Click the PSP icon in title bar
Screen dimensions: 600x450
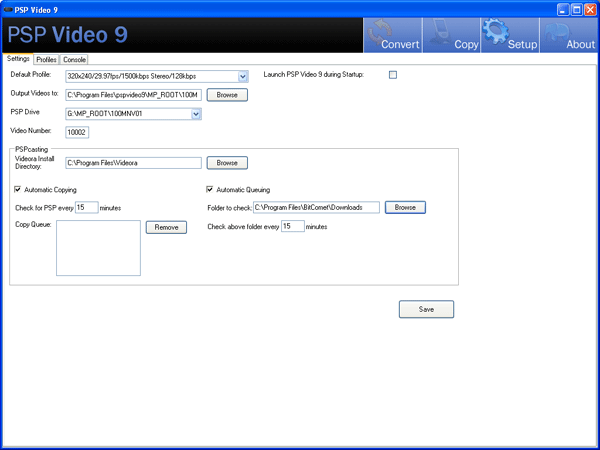point(8,10)
